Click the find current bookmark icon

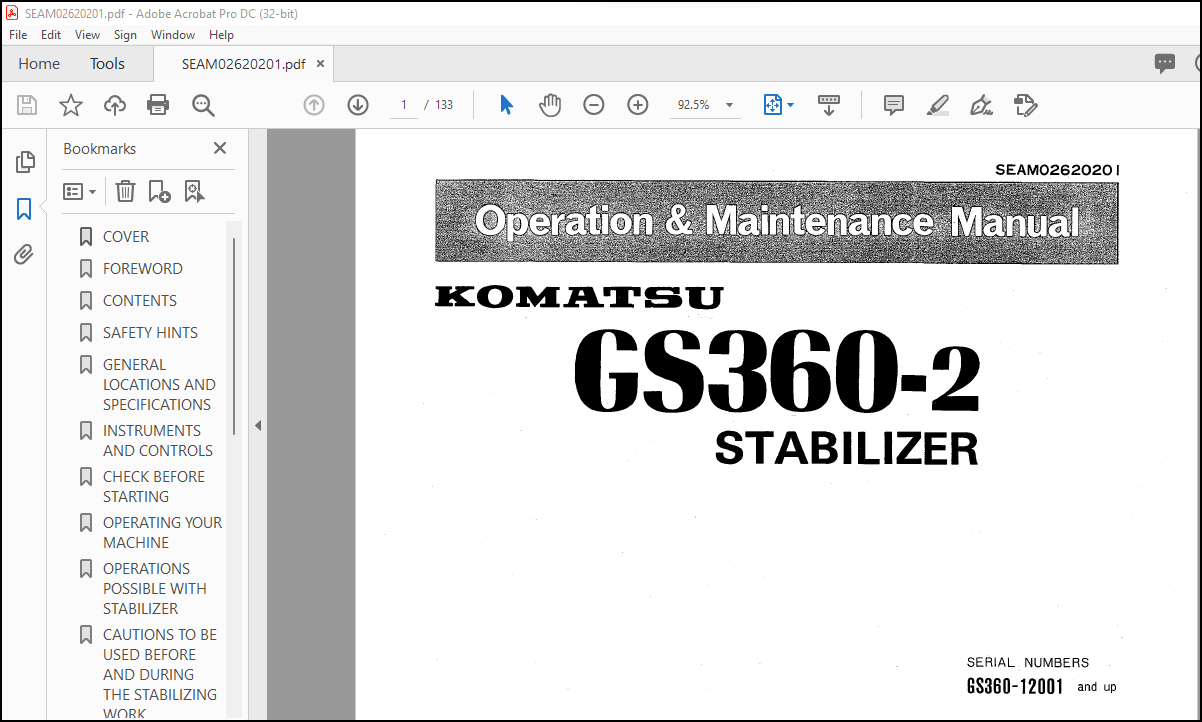193,191
